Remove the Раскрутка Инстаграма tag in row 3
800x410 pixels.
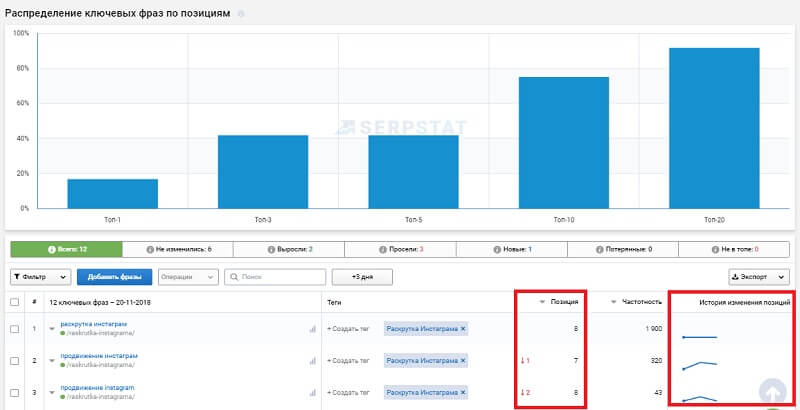pyautogui.click(x=463, y=392)
